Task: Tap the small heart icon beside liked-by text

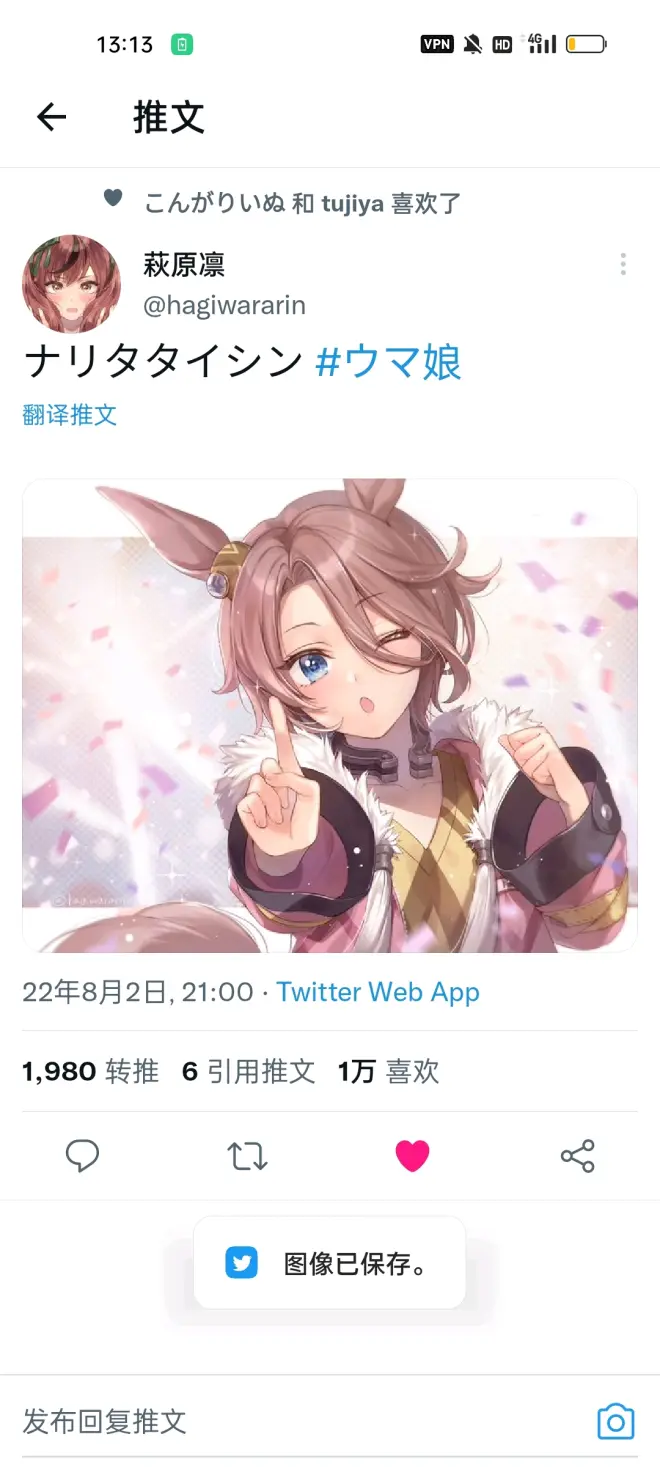Action: [x=113, y=198]
